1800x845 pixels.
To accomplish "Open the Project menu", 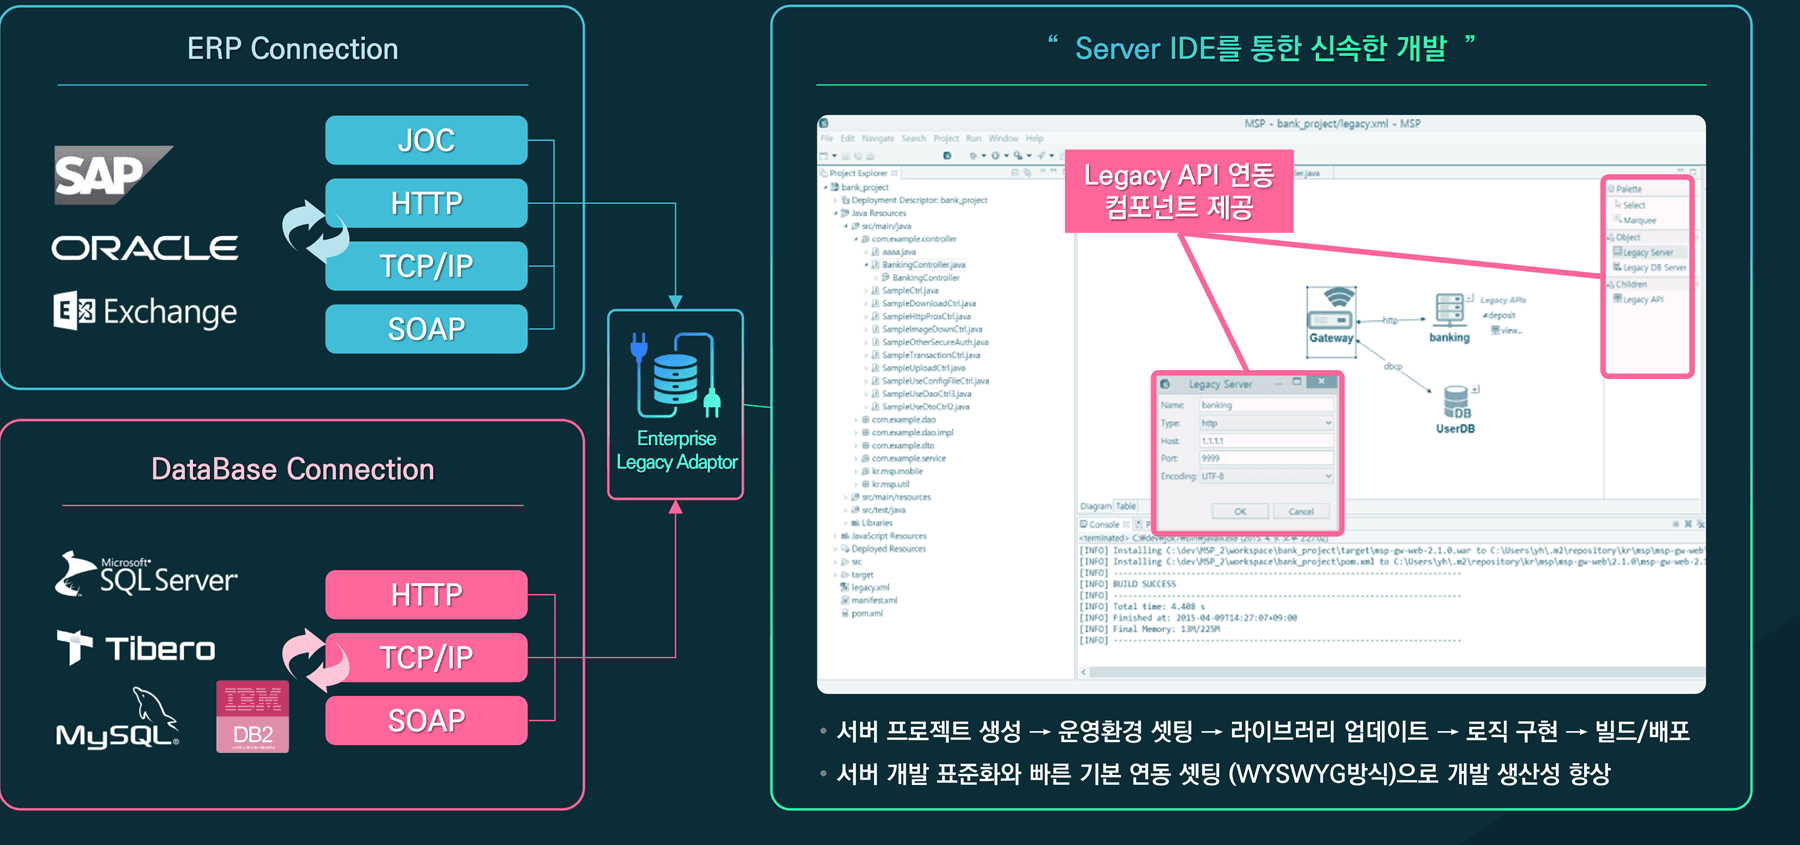I will point(946,139).
